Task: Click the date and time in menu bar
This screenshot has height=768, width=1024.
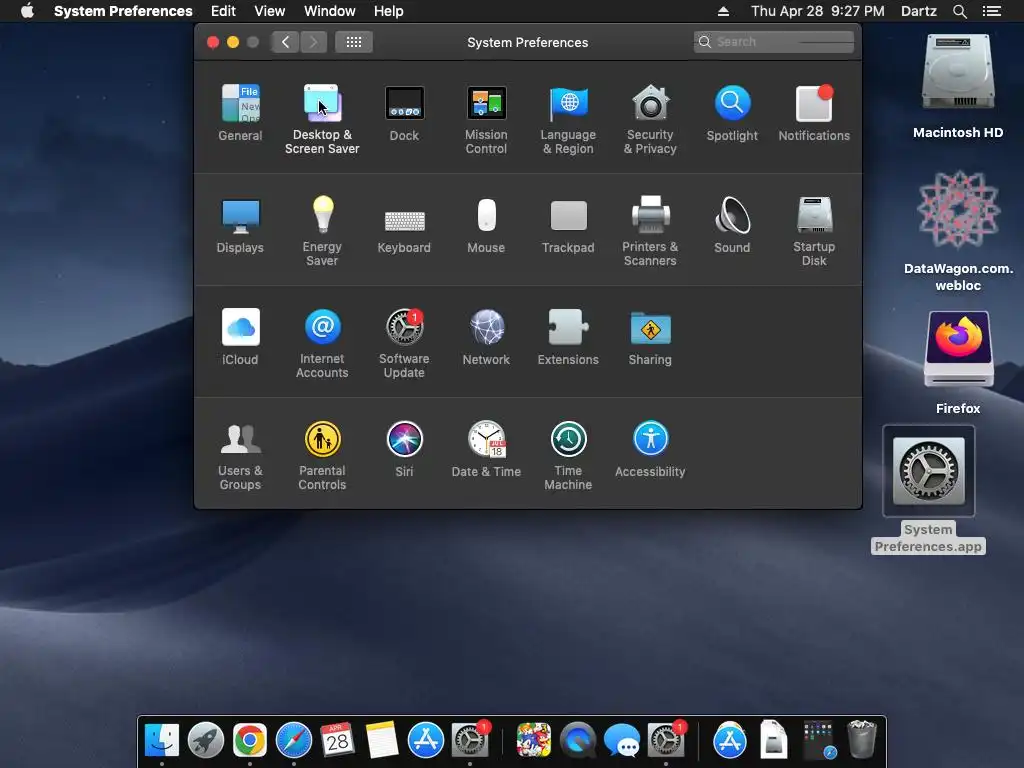Action: (x=818, y=11)
